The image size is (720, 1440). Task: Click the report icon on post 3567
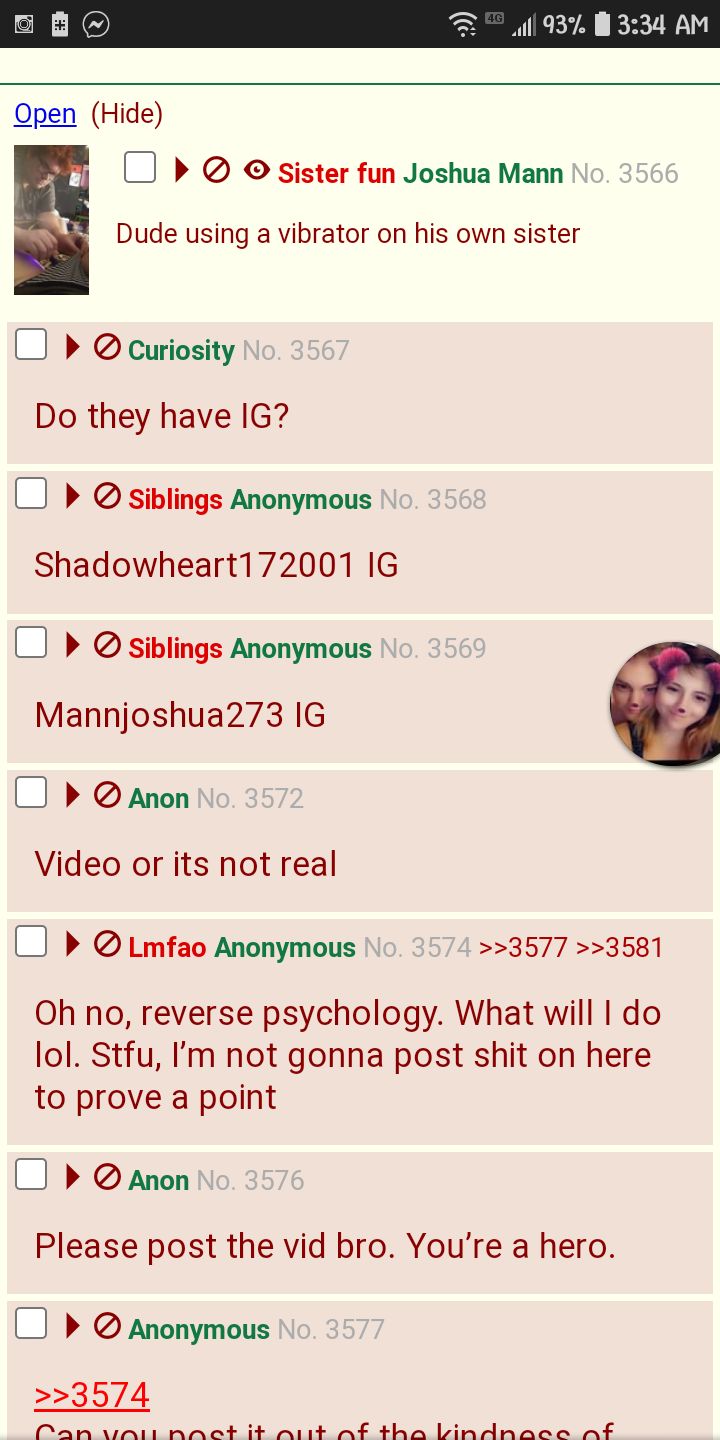(x=107, y=348)
